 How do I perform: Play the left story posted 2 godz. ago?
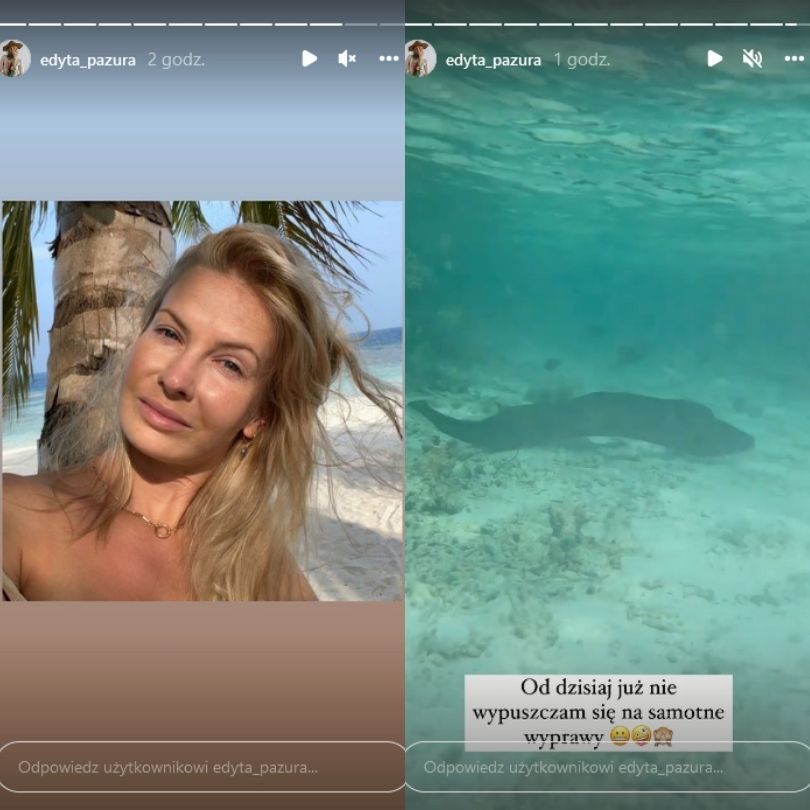(309, 58)
